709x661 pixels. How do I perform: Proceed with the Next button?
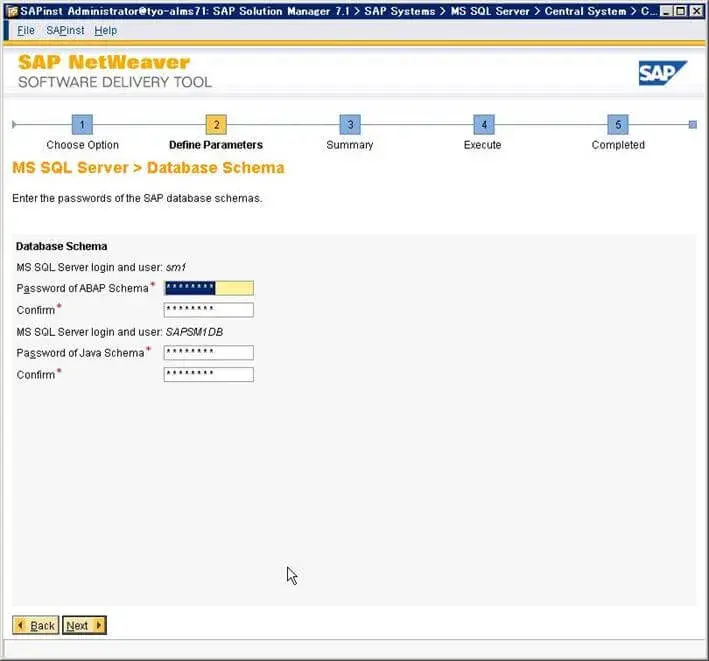pos(84,625)
